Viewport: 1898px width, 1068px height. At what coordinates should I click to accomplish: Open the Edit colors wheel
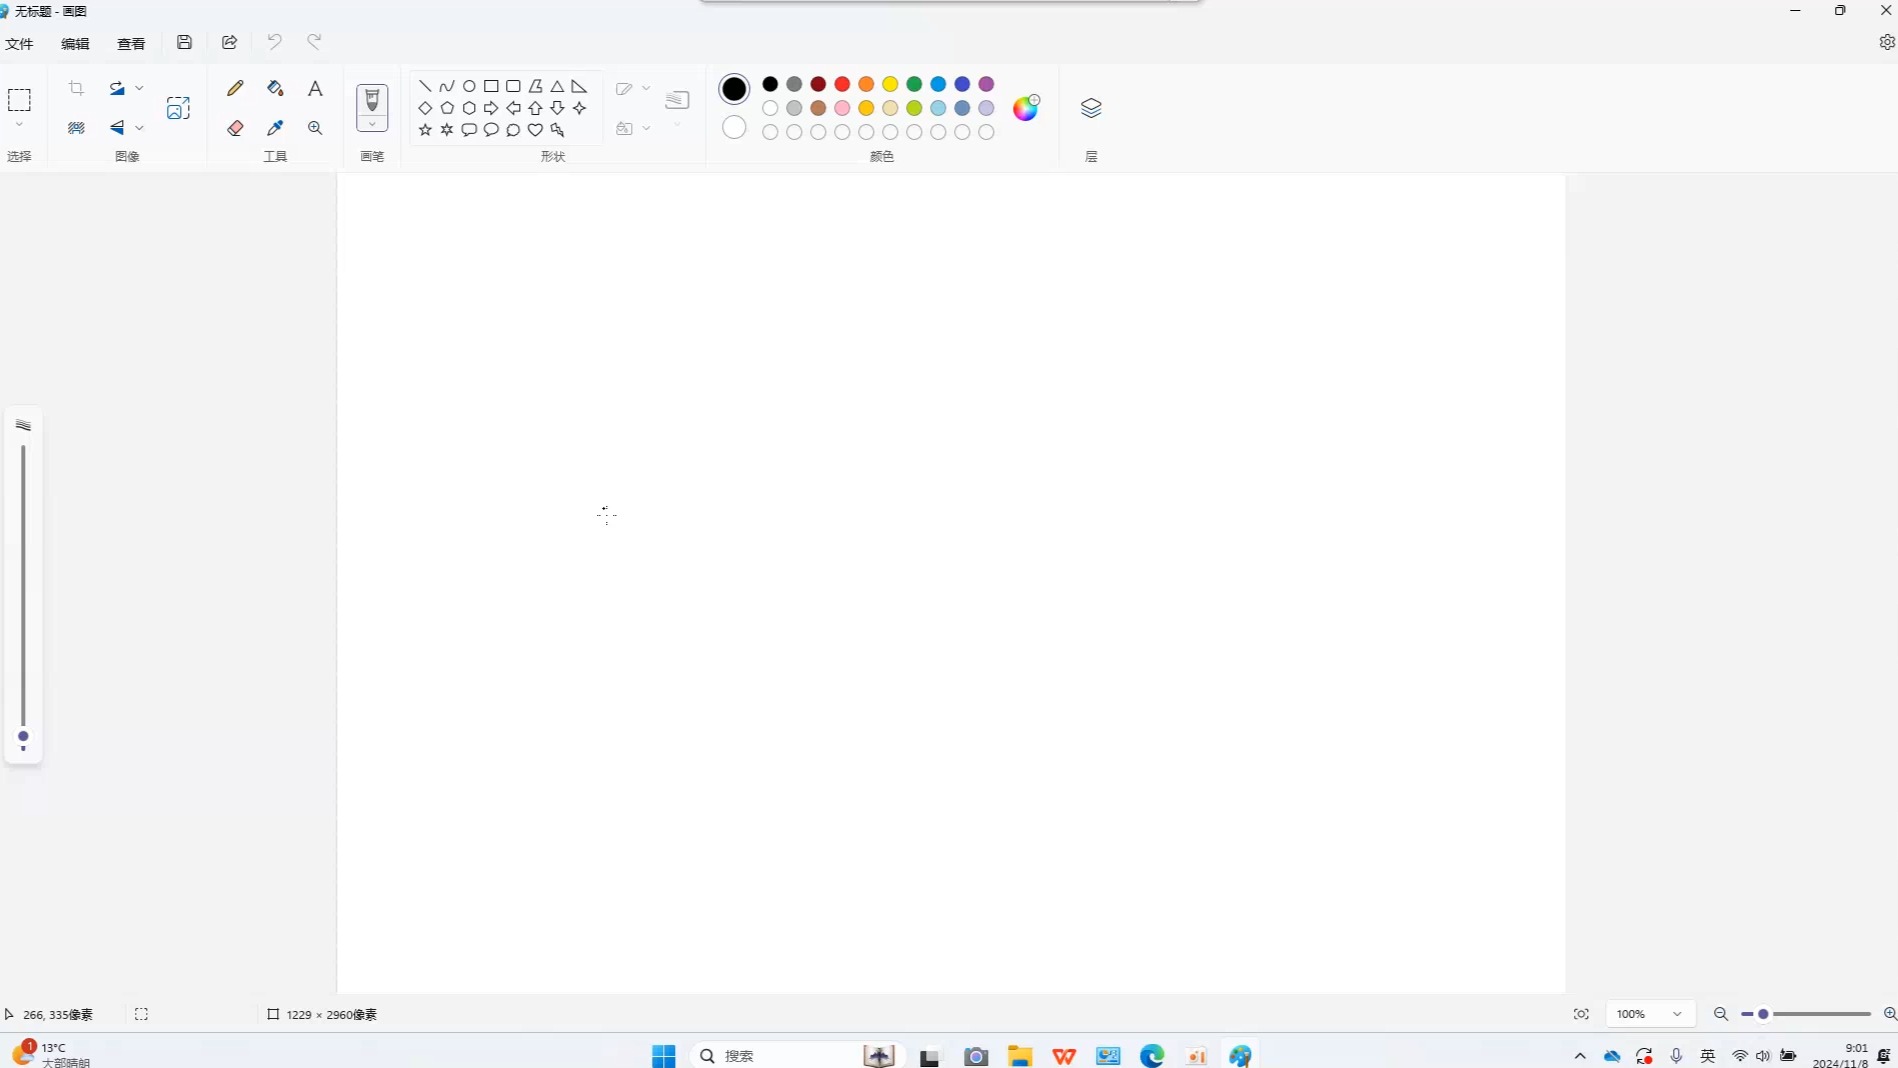(1026, 108)
